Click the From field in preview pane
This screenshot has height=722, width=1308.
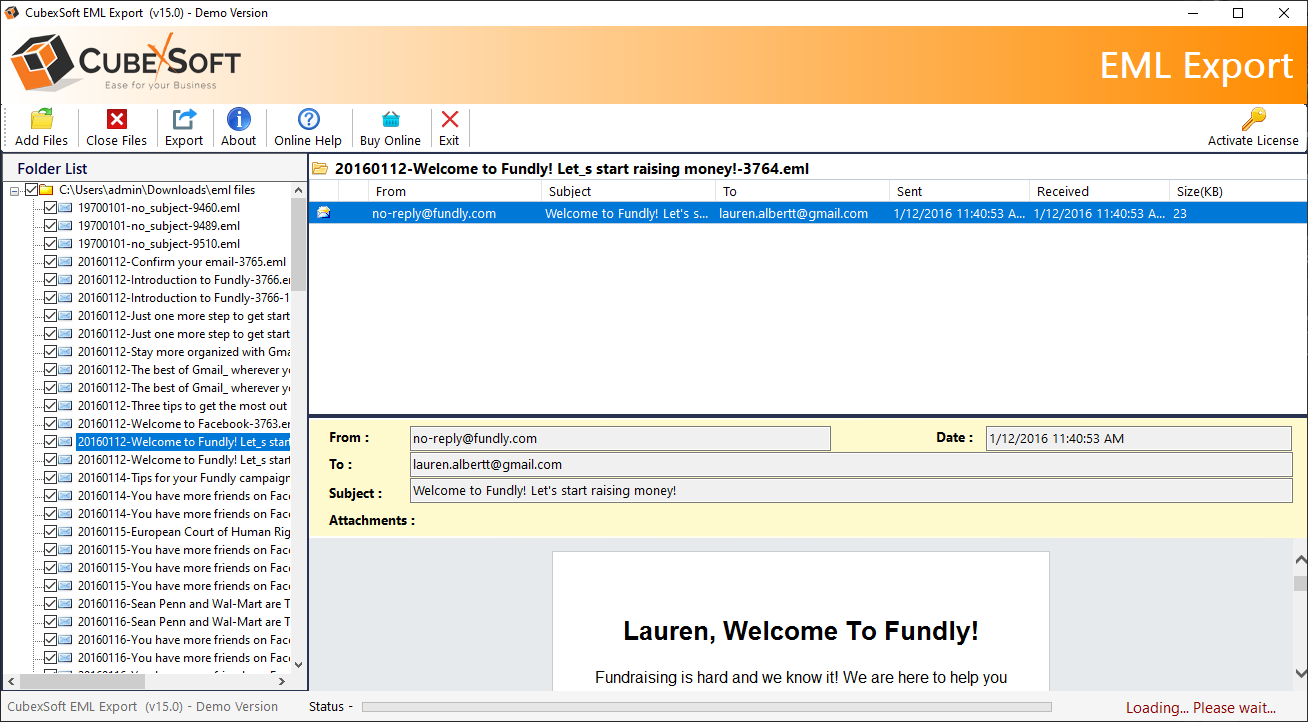pos(620,439)
